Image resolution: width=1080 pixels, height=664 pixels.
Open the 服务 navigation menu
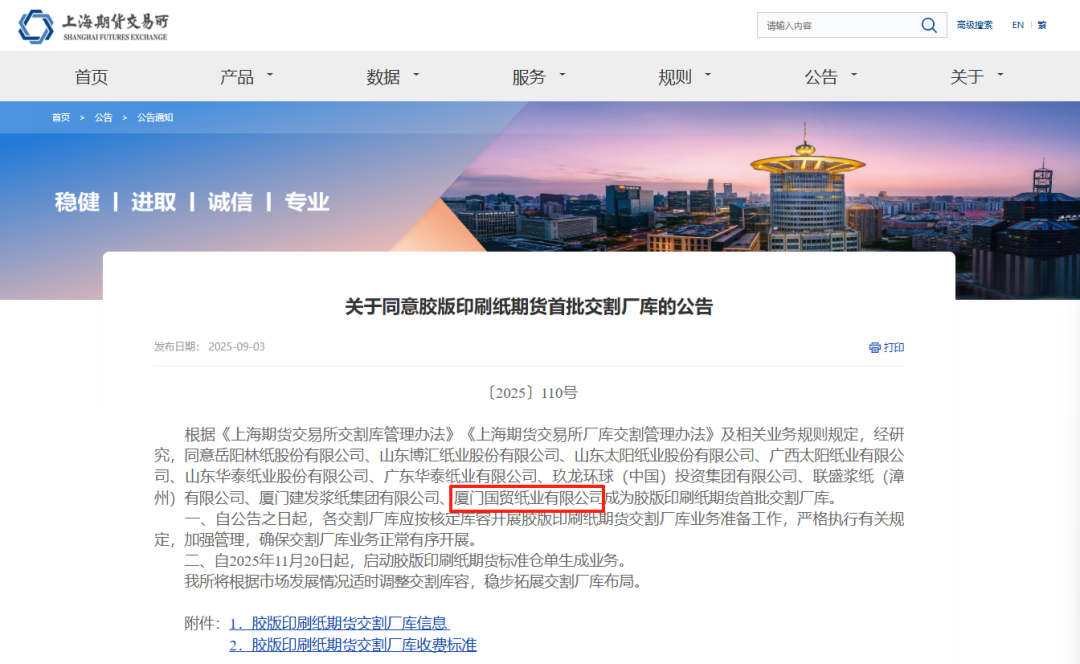[529, 76]
